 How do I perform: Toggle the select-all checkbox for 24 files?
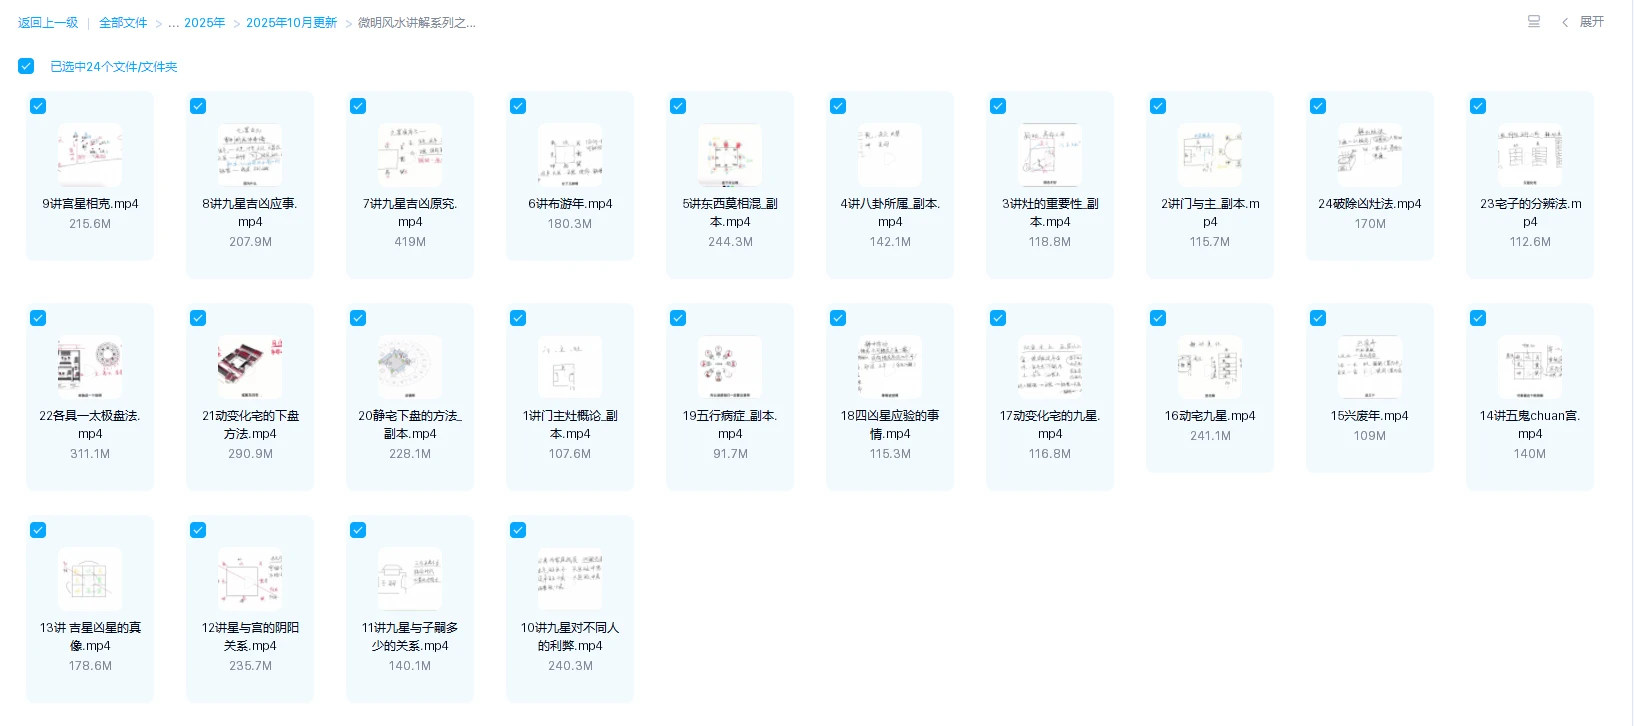pos(26,66)
